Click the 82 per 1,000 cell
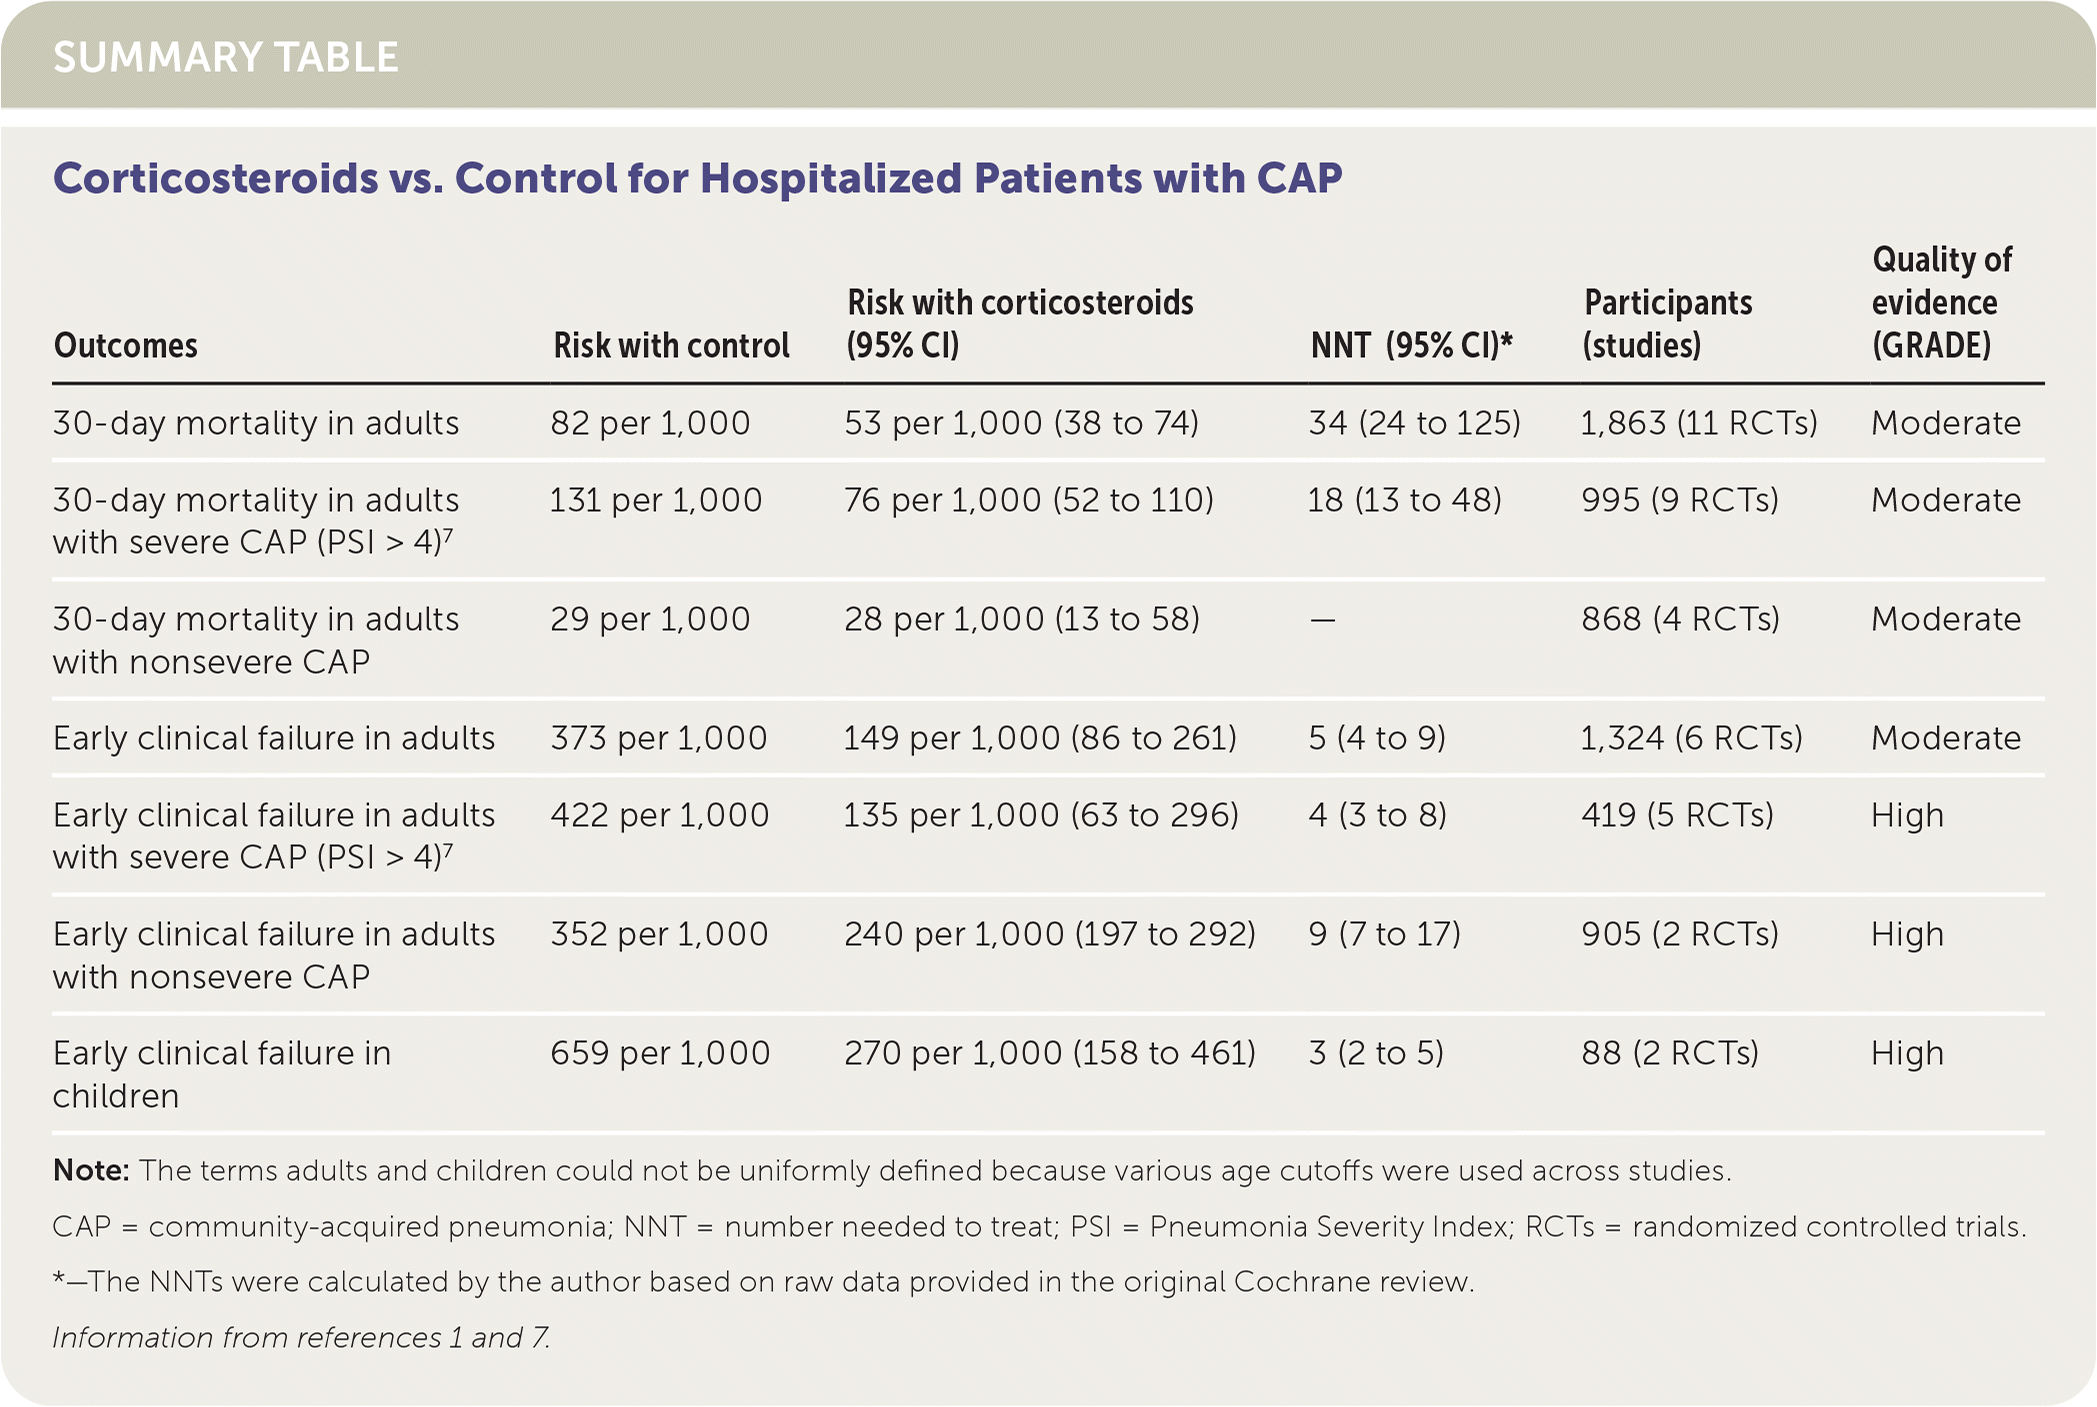2097x1407 pixels. point(650,423)
